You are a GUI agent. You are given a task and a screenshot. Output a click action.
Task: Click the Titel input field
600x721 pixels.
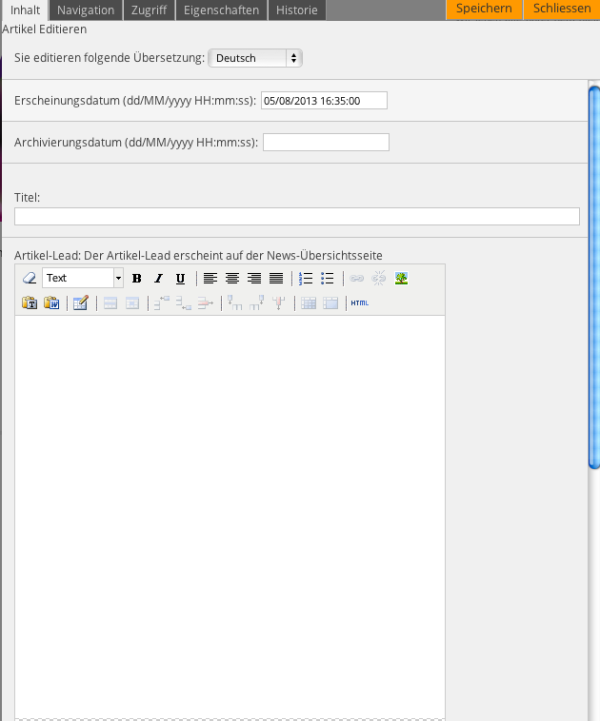(x=297, y=216)
